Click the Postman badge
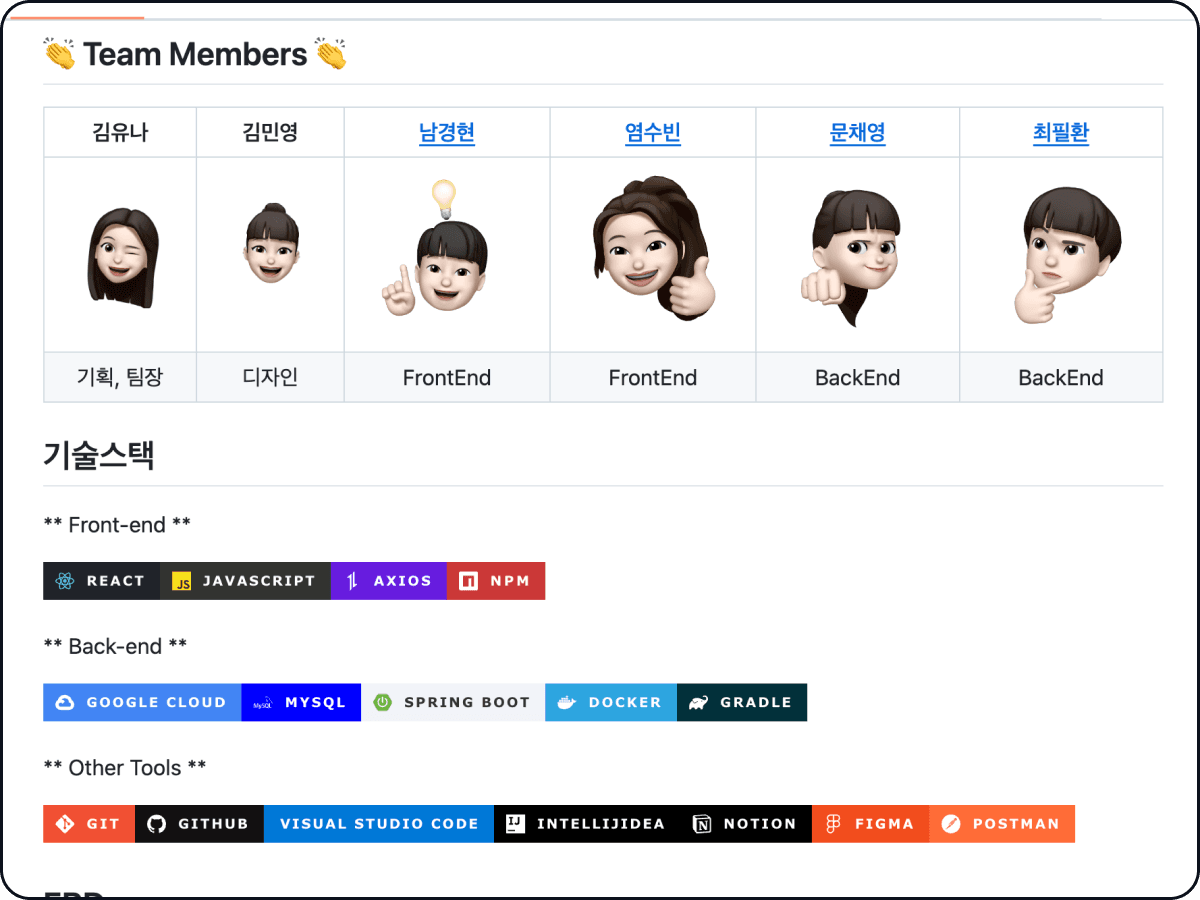The height and width of the screenshot is (900, 1200). tap(1002, 824)
